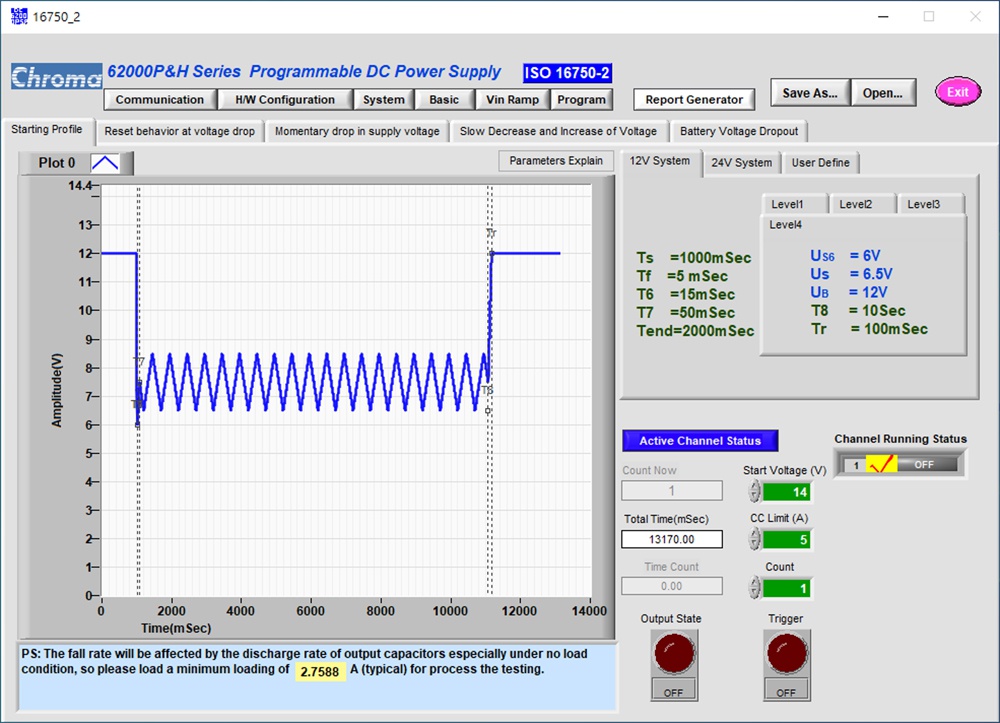Screen dimensions: 1000x723
Task: Increase the Count stepper value
Action: tap(755, 583)
